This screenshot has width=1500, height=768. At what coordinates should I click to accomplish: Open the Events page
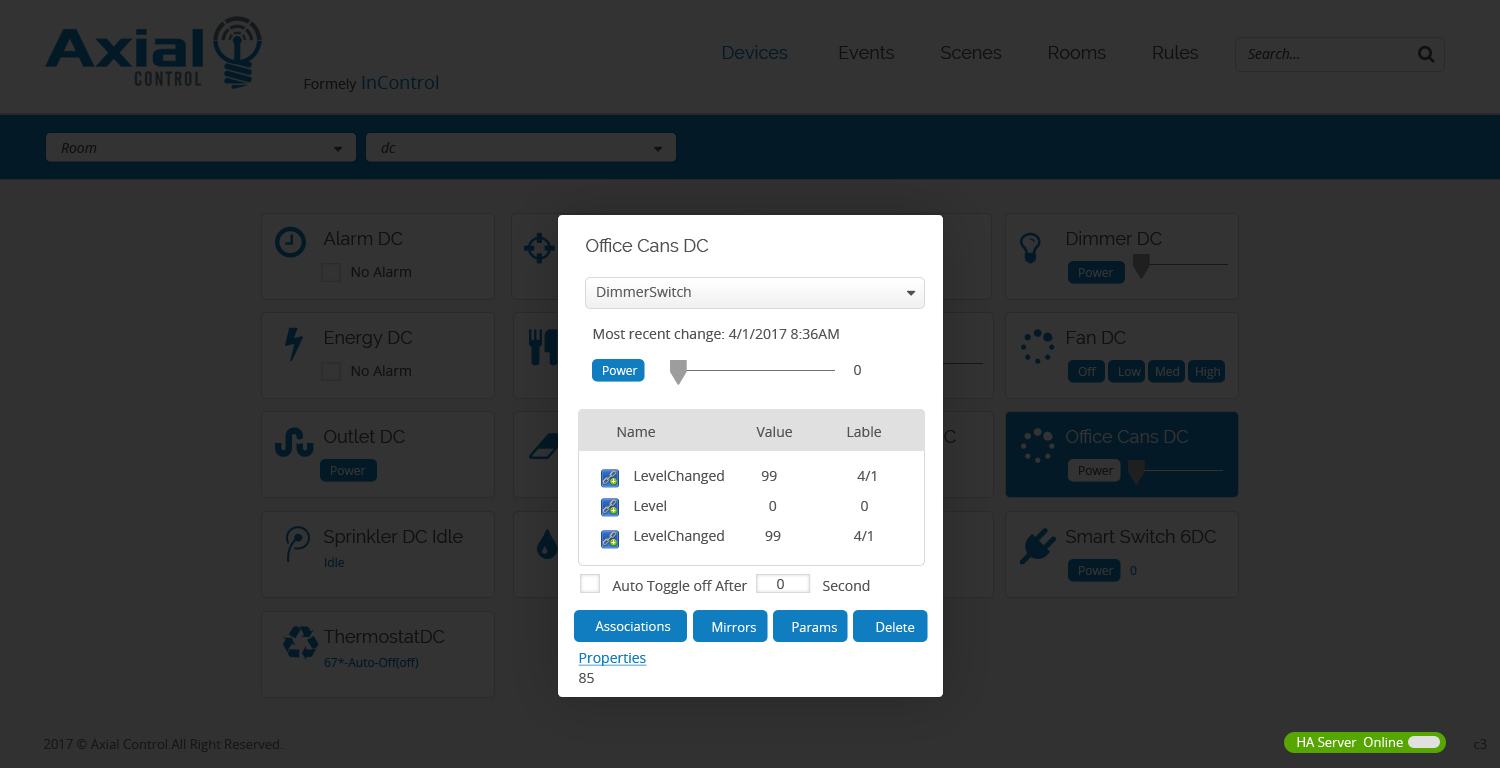[866, 53]
